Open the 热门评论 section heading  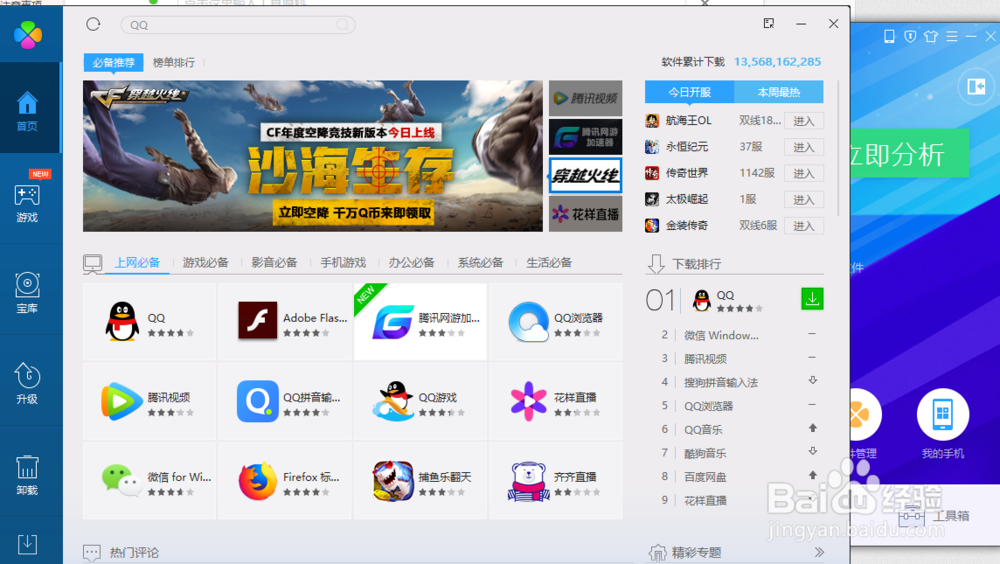click(134, 553)
